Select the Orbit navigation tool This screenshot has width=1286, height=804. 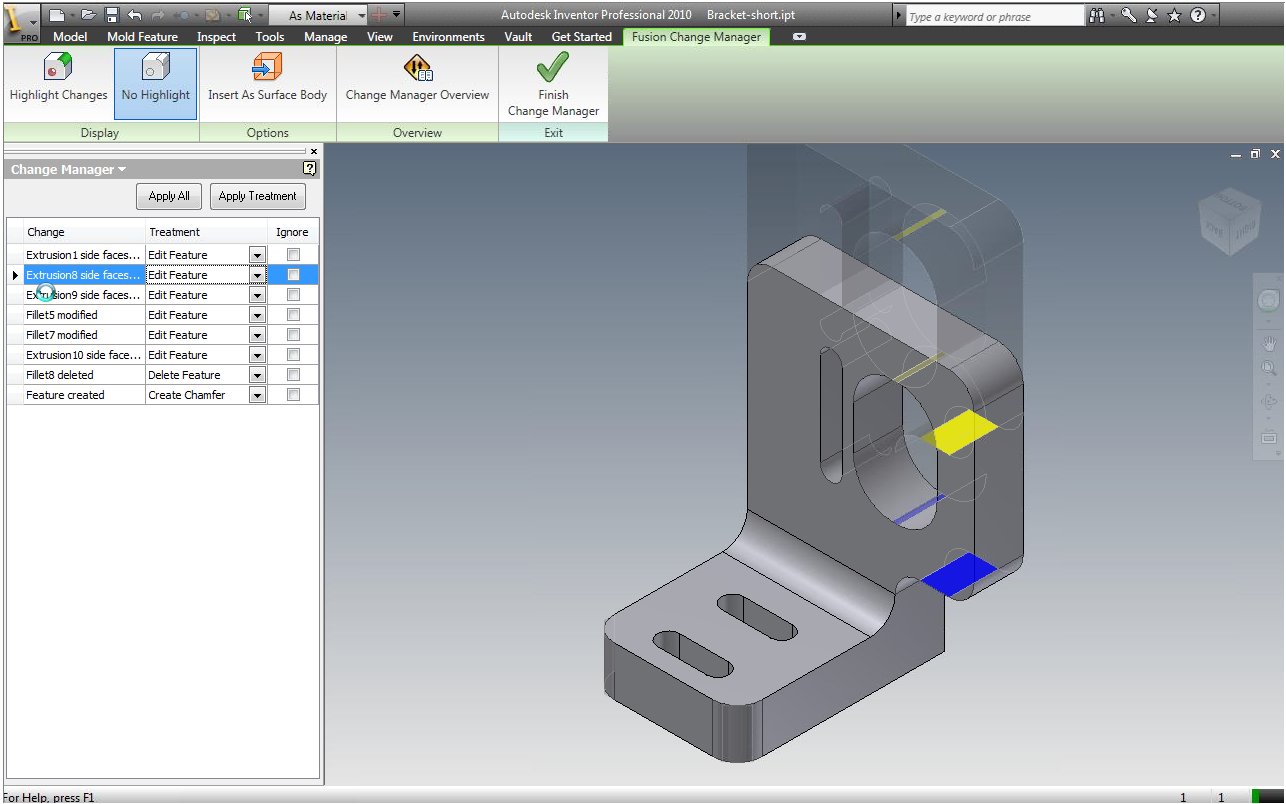coord(1268,402)
